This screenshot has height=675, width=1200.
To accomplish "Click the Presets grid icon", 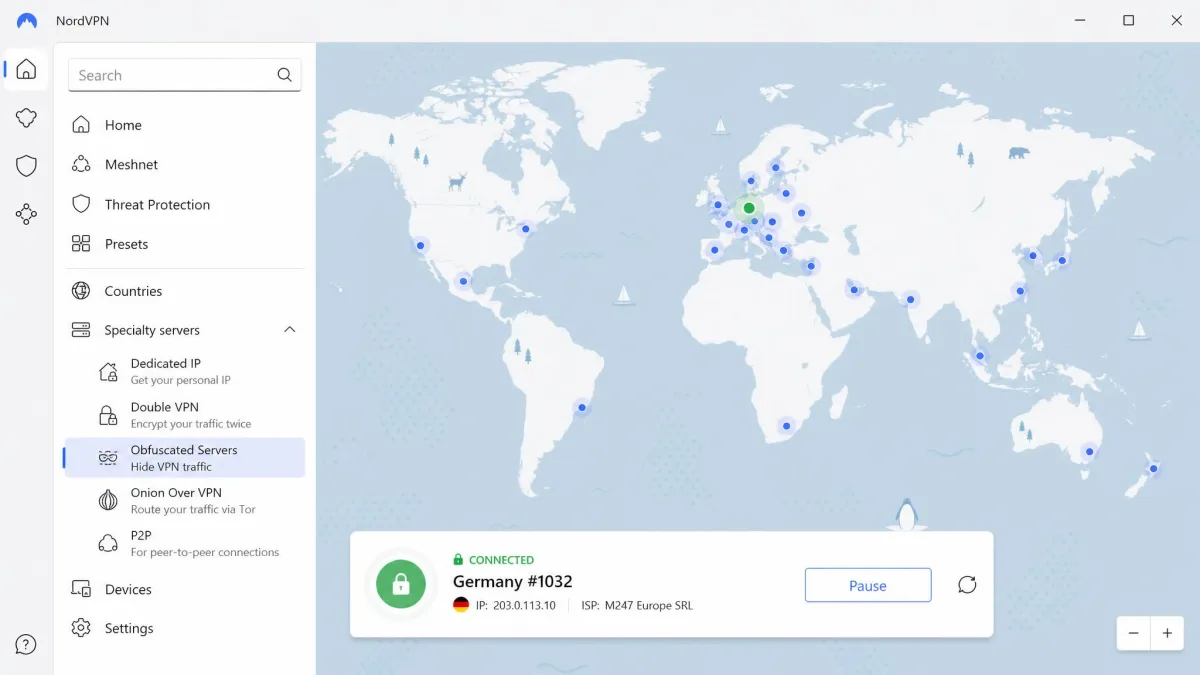I will pyautogui.click(x=81, y=244).
